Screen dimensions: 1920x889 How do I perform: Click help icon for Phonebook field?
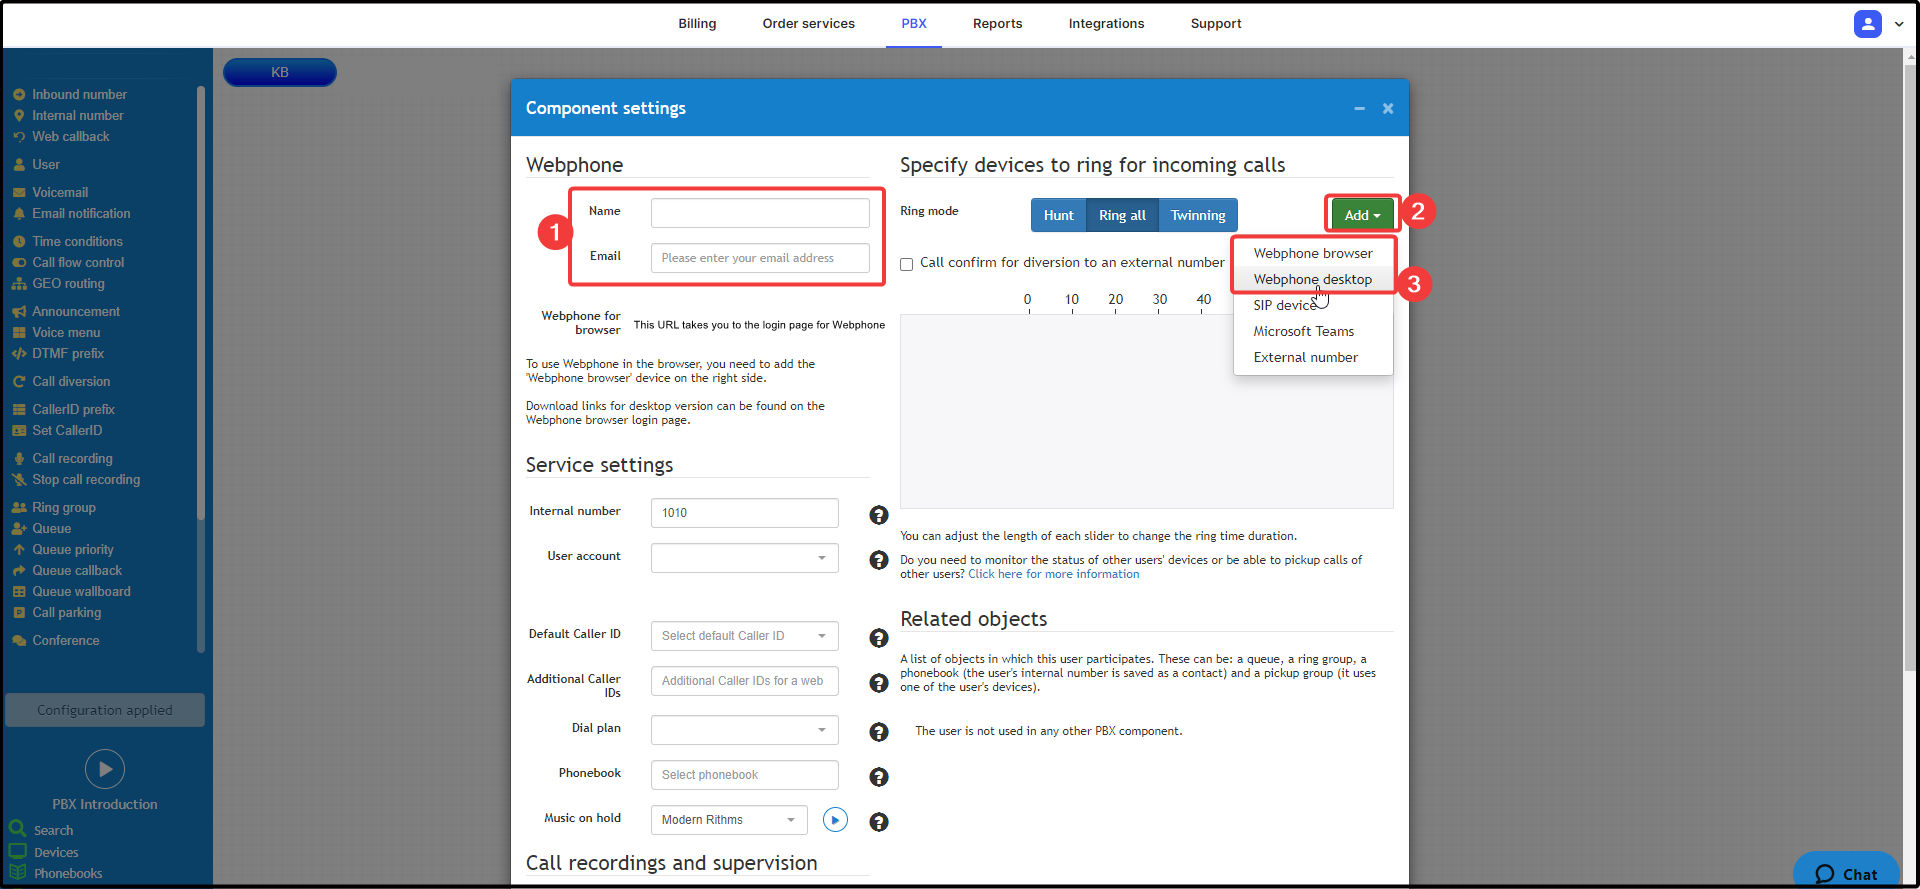click(878, 777)
